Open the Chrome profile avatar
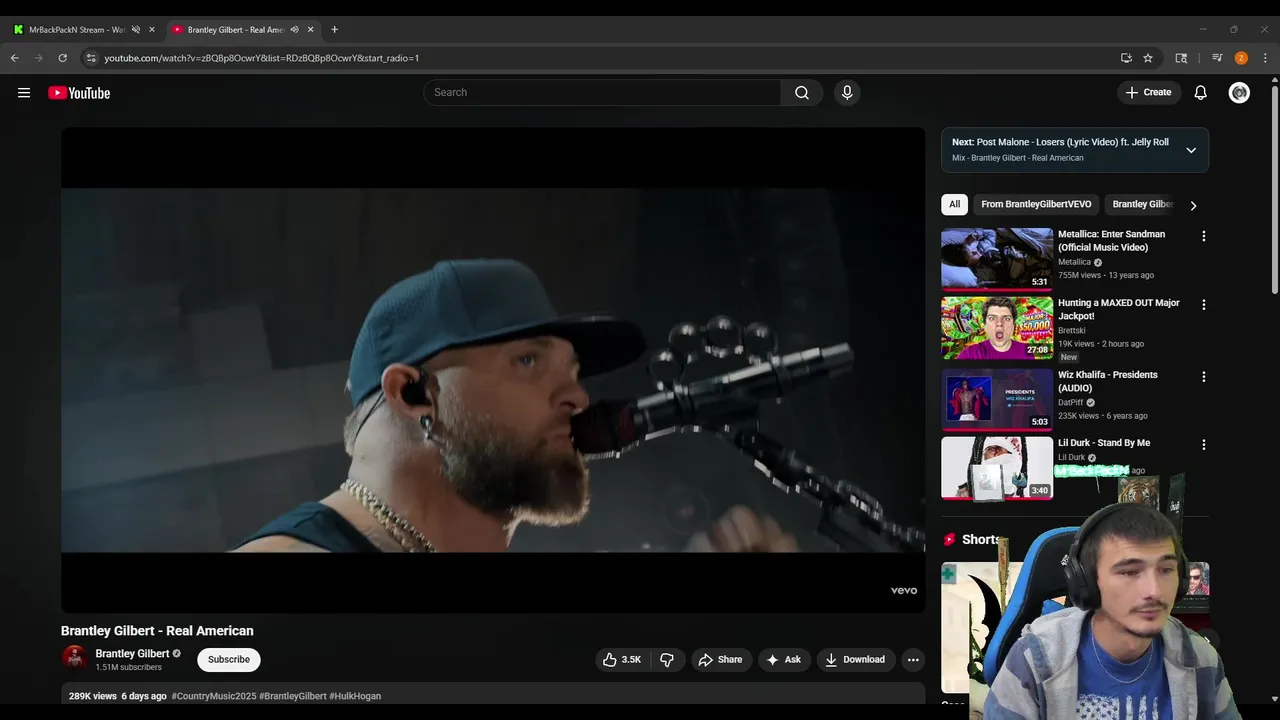This screenshot has width=1280, height=720. pos(1241,58)
